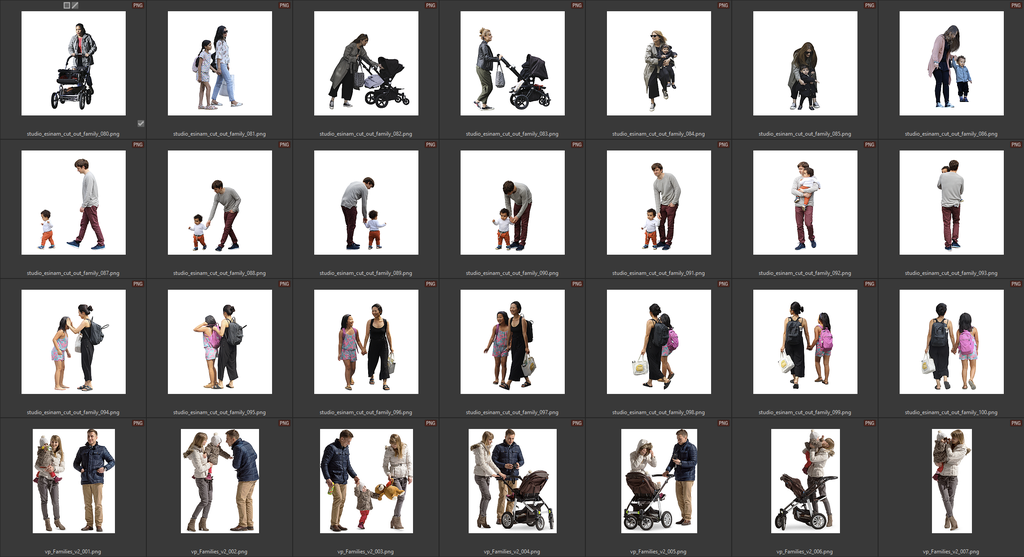Select the woman with walker thumbnail family_080
This screenshot has height=557, width=1024.
73,65
